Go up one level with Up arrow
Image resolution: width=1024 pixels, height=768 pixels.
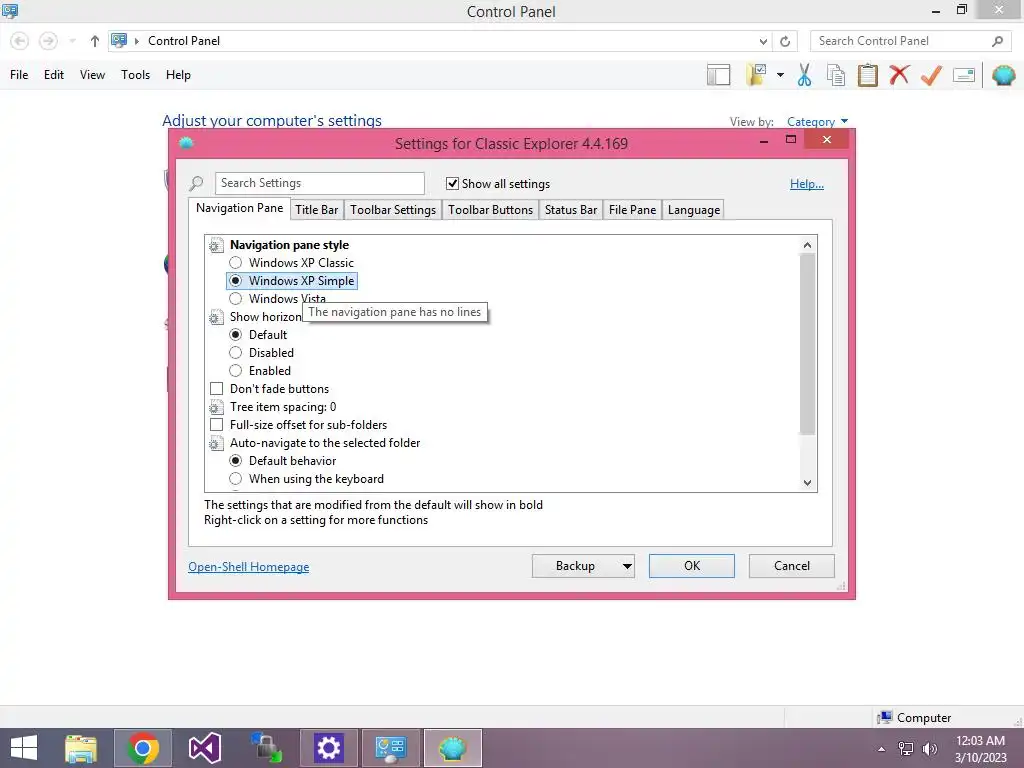coord(95,41)
